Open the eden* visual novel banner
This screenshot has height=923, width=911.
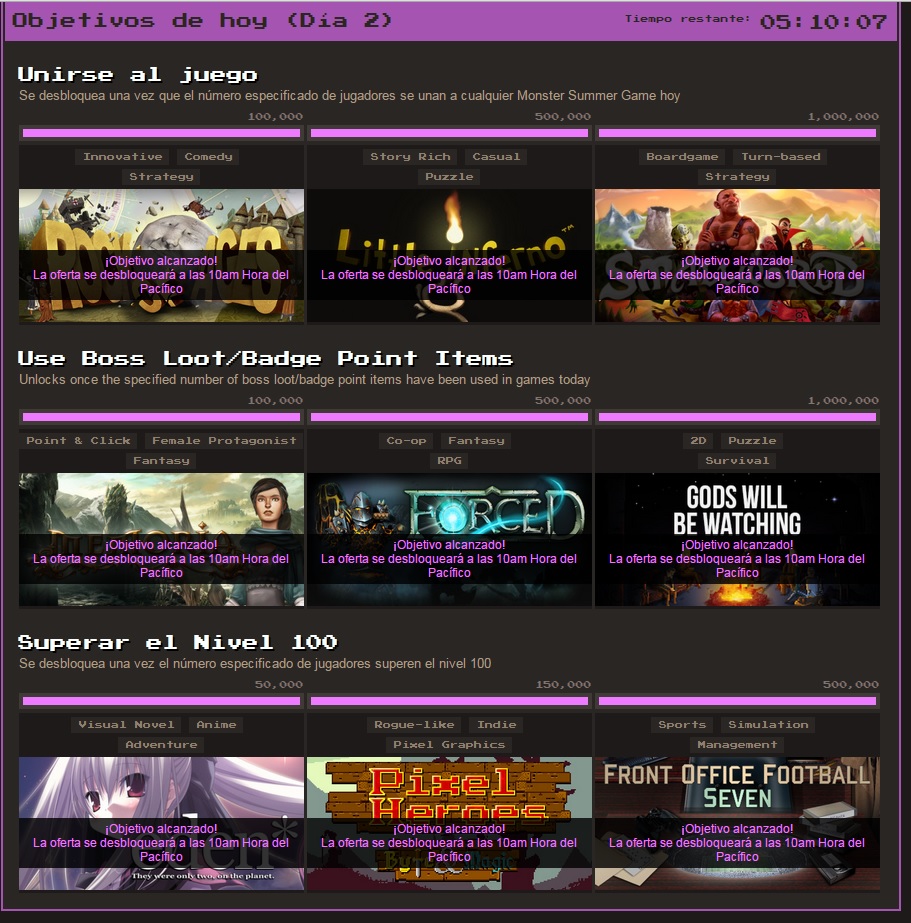coord(161,824)
